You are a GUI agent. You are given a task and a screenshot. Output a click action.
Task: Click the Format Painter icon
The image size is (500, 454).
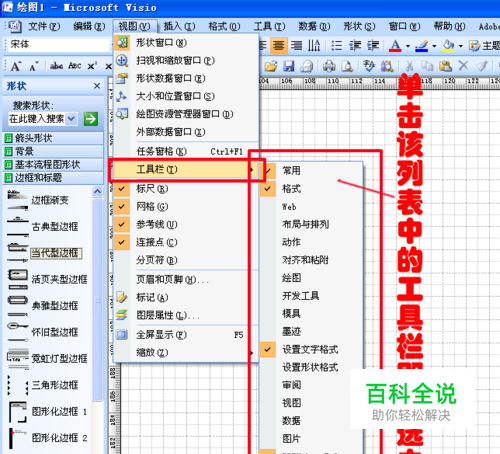coord(481,66)
